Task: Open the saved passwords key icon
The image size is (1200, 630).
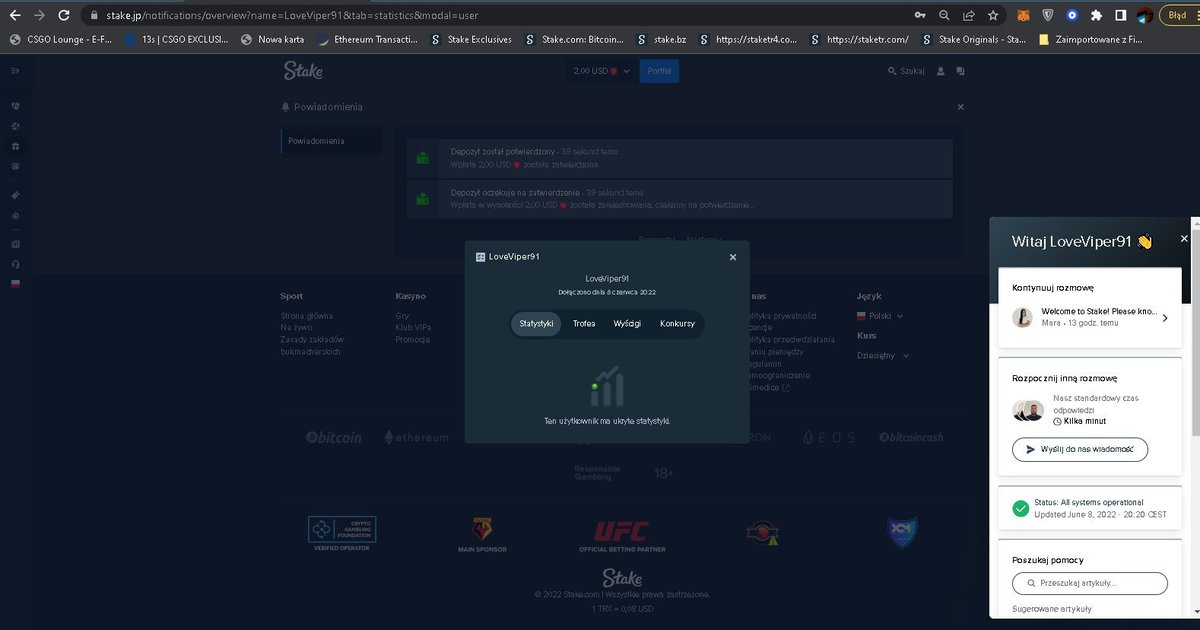Action: (920, 16)
